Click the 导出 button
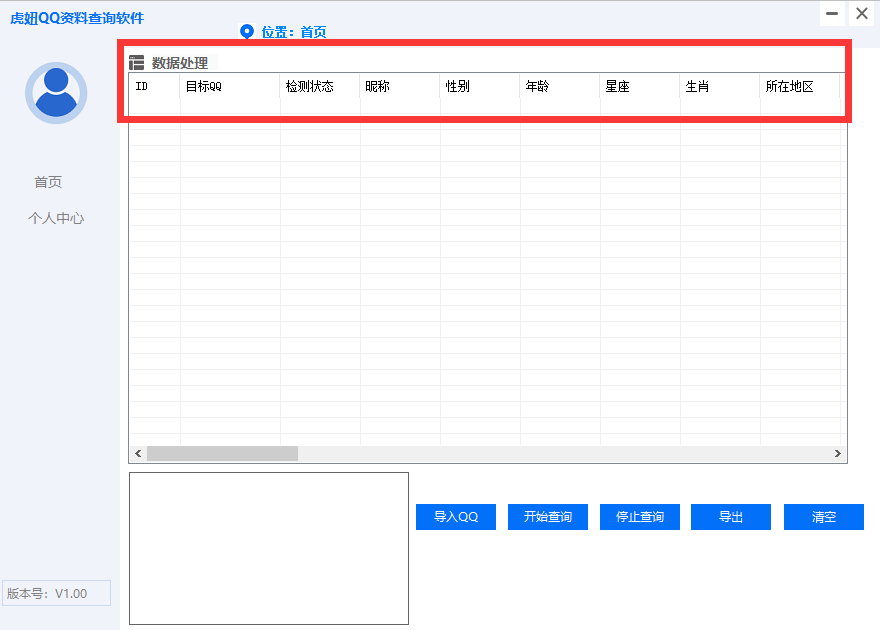The image size is (880, 630). pyautogui.click(x=731, y=517)
